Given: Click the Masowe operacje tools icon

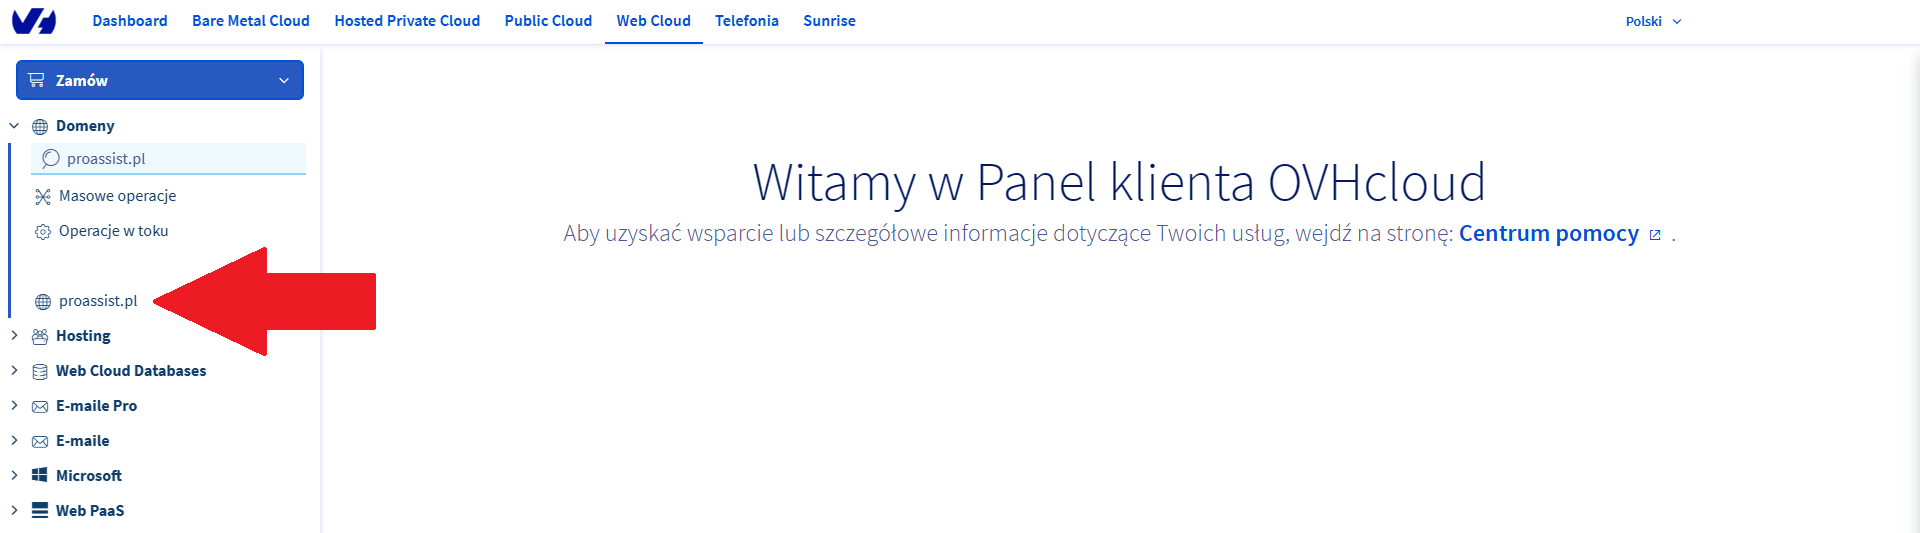Looking at the screenshot, I should tap(43, 196).
